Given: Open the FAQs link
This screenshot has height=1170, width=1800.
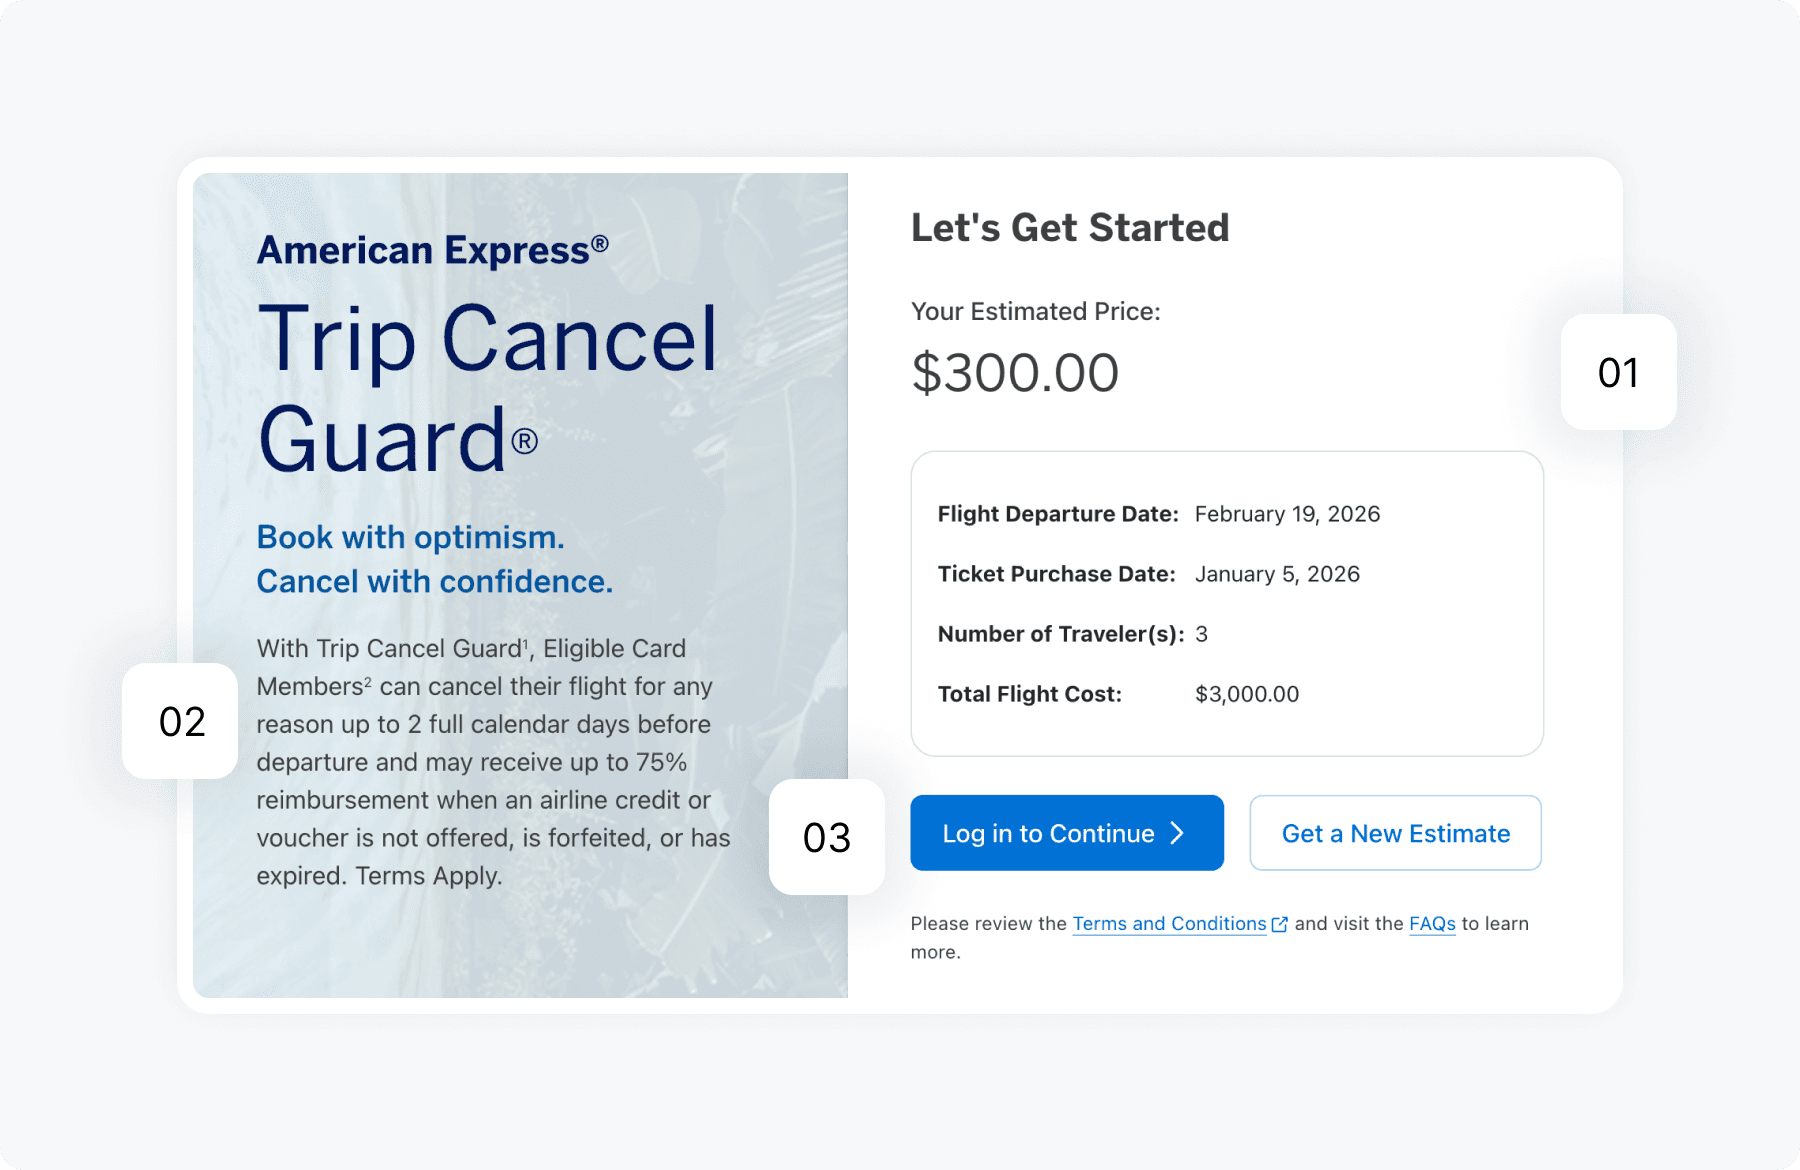Looking at the screenshot, I should 1432,924.
